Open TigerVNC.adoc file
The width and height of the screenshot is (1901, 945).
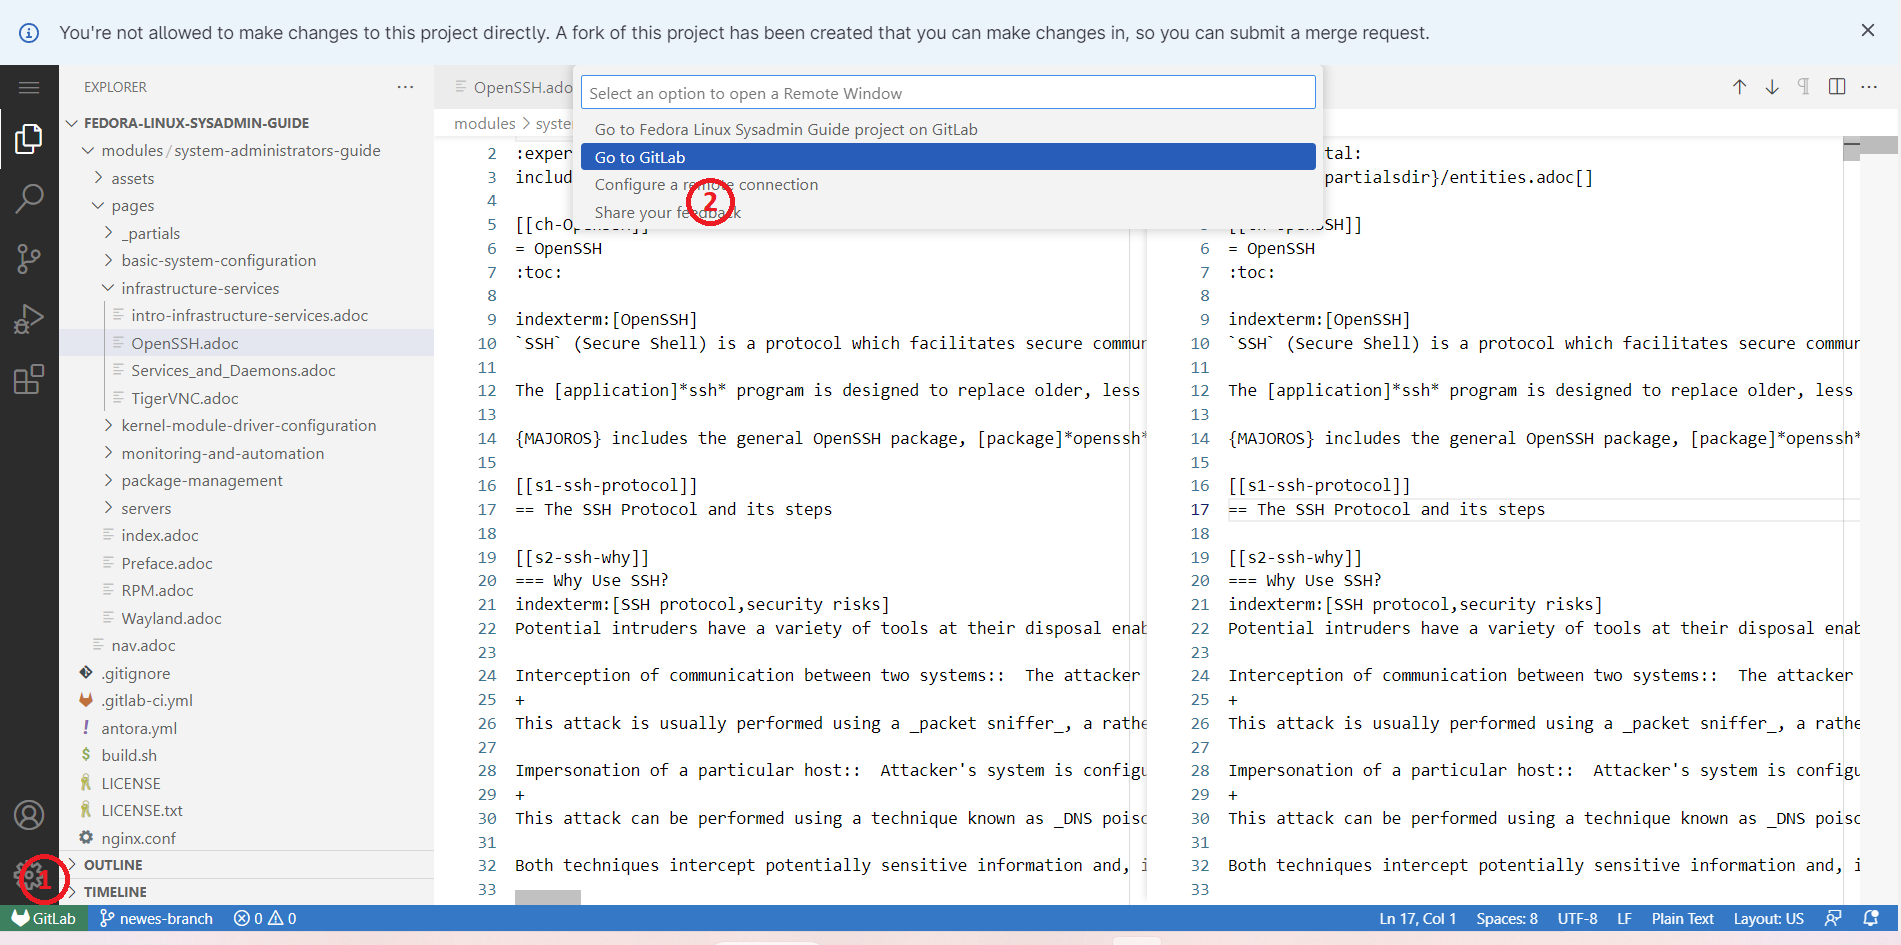[x=246, y=398]
